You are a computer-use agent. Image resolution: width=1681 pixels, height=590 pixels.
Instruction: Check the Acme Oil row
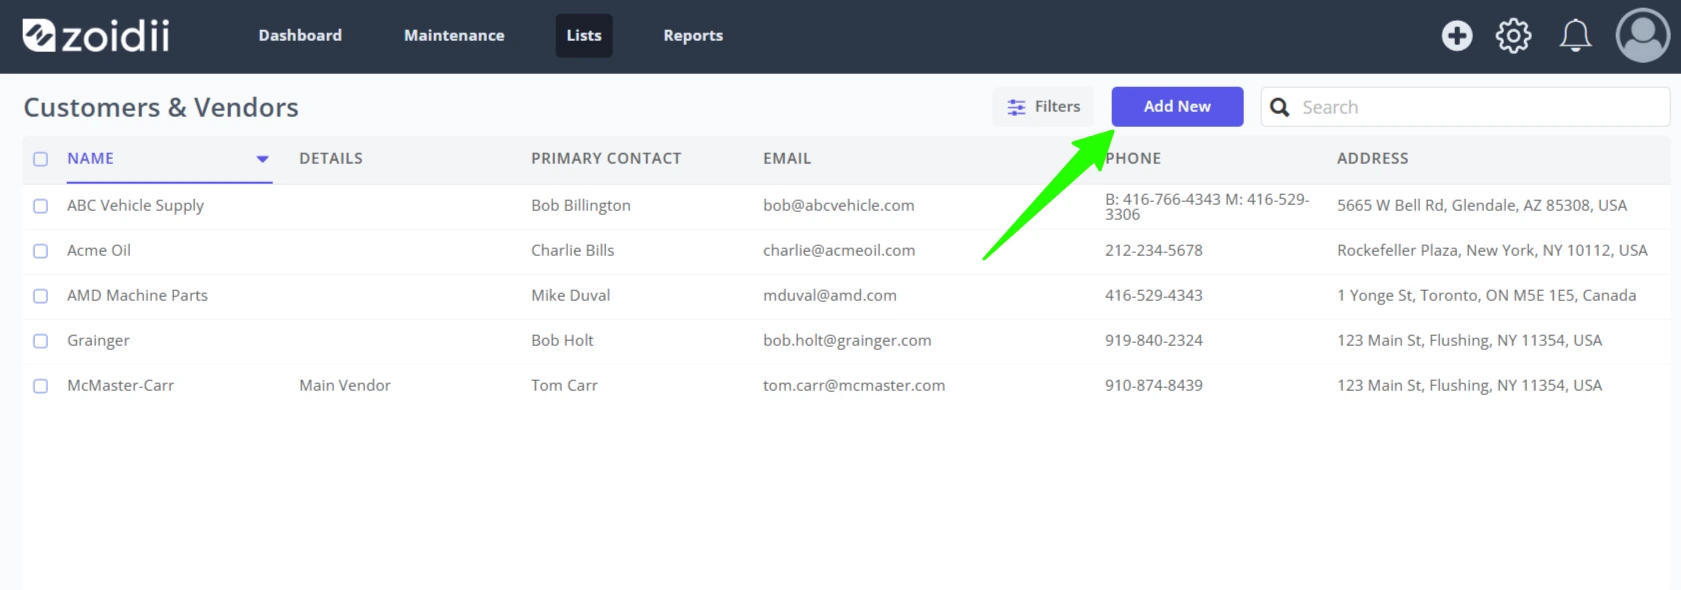click(x=40, y=251)
